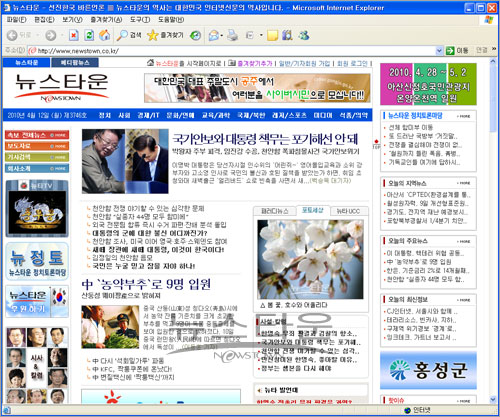This screenshot has width=500, height=417.
Task: Click MORE in 오늘의 지역뉴스 box
Action: [464, 183]
